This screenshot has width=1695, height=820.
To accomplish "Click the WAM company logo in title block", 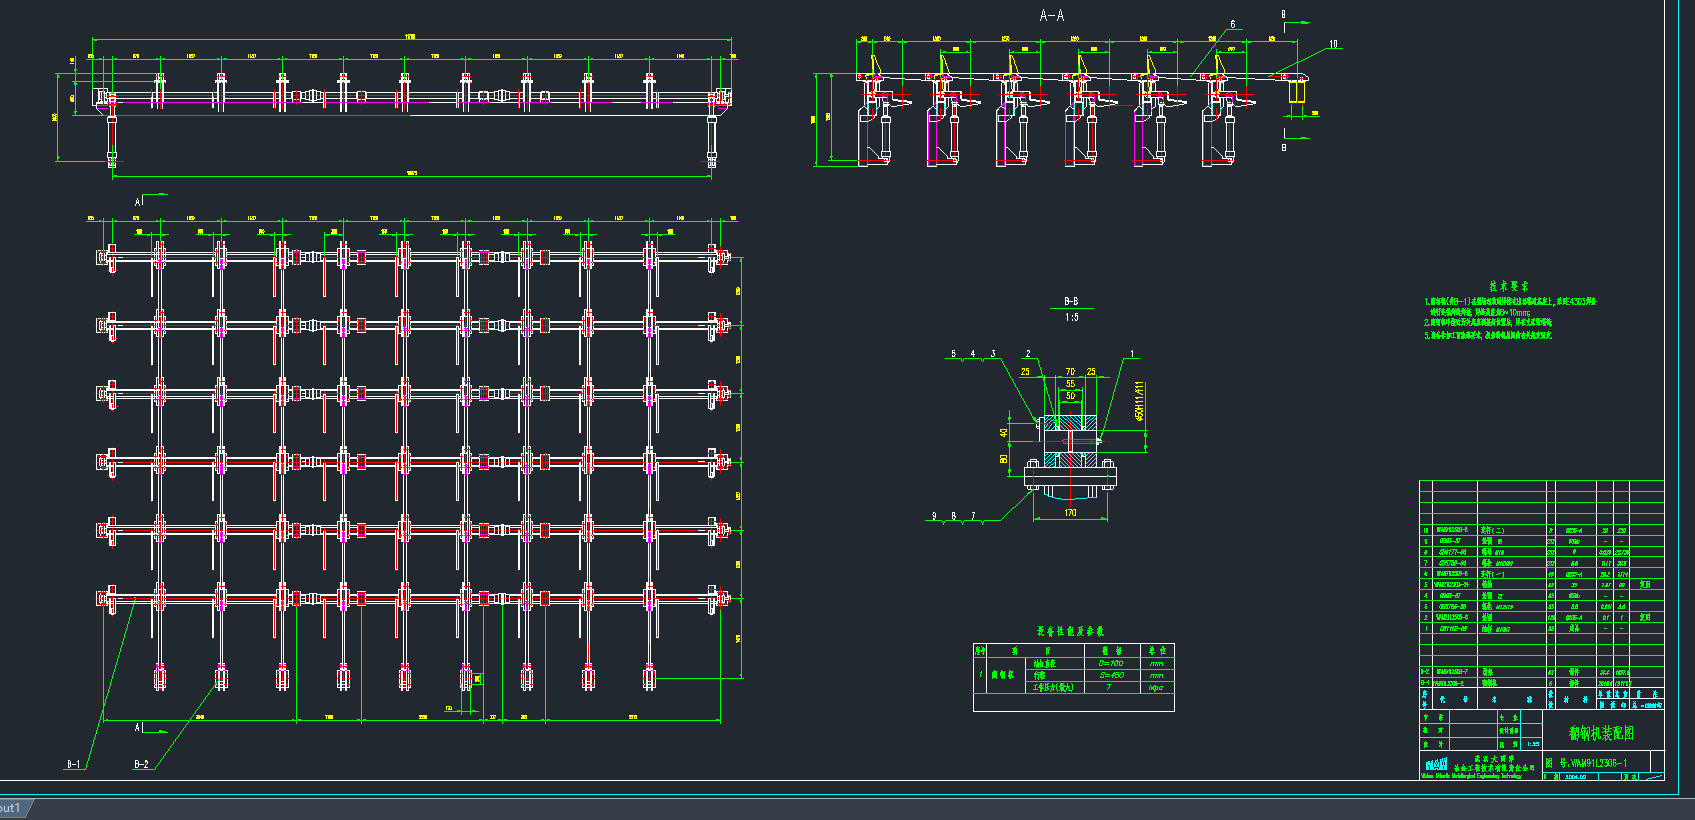I will [1435, 765].
